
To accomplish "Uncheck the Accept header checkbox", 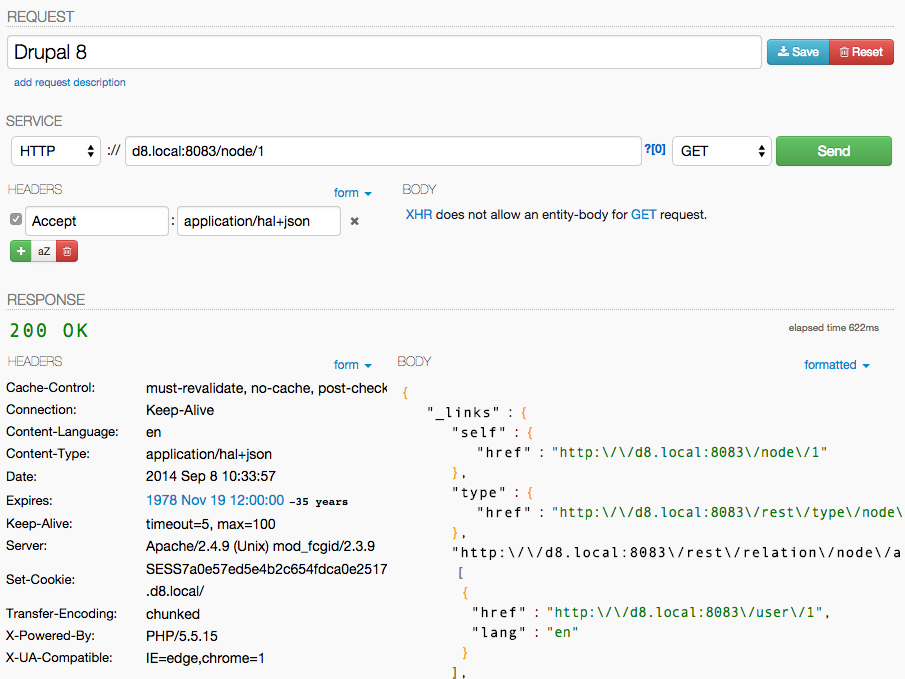I will (16, 219).
